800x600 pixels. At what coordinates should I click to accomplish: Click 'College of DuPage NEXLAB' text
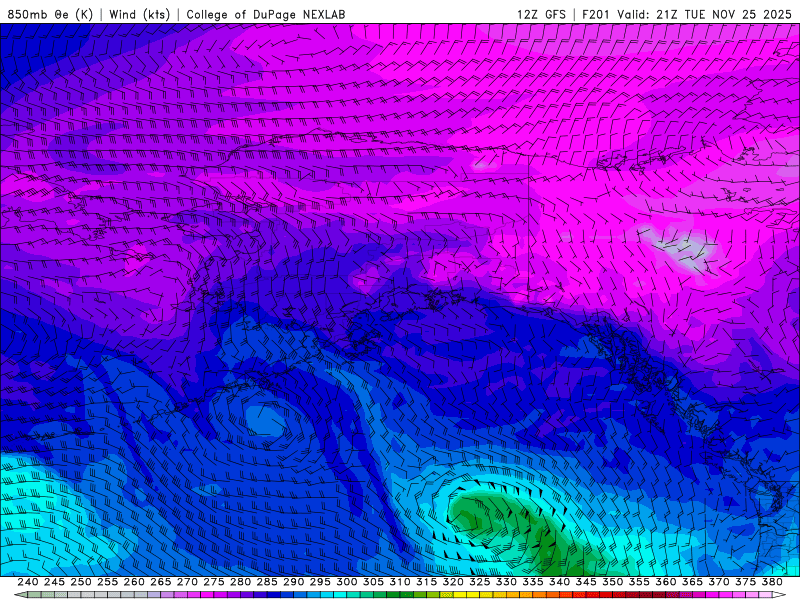266,14
